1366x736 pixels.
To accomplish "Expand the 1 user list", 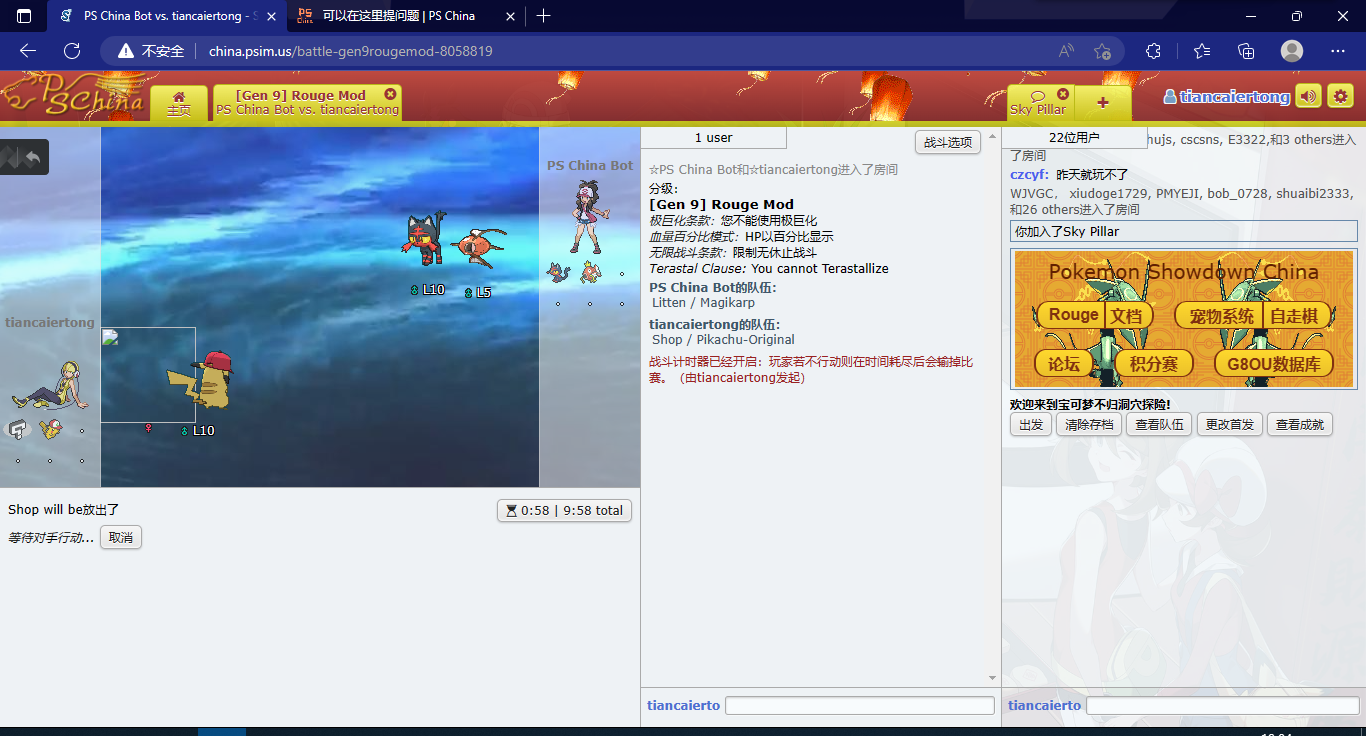I will (713, 138).
